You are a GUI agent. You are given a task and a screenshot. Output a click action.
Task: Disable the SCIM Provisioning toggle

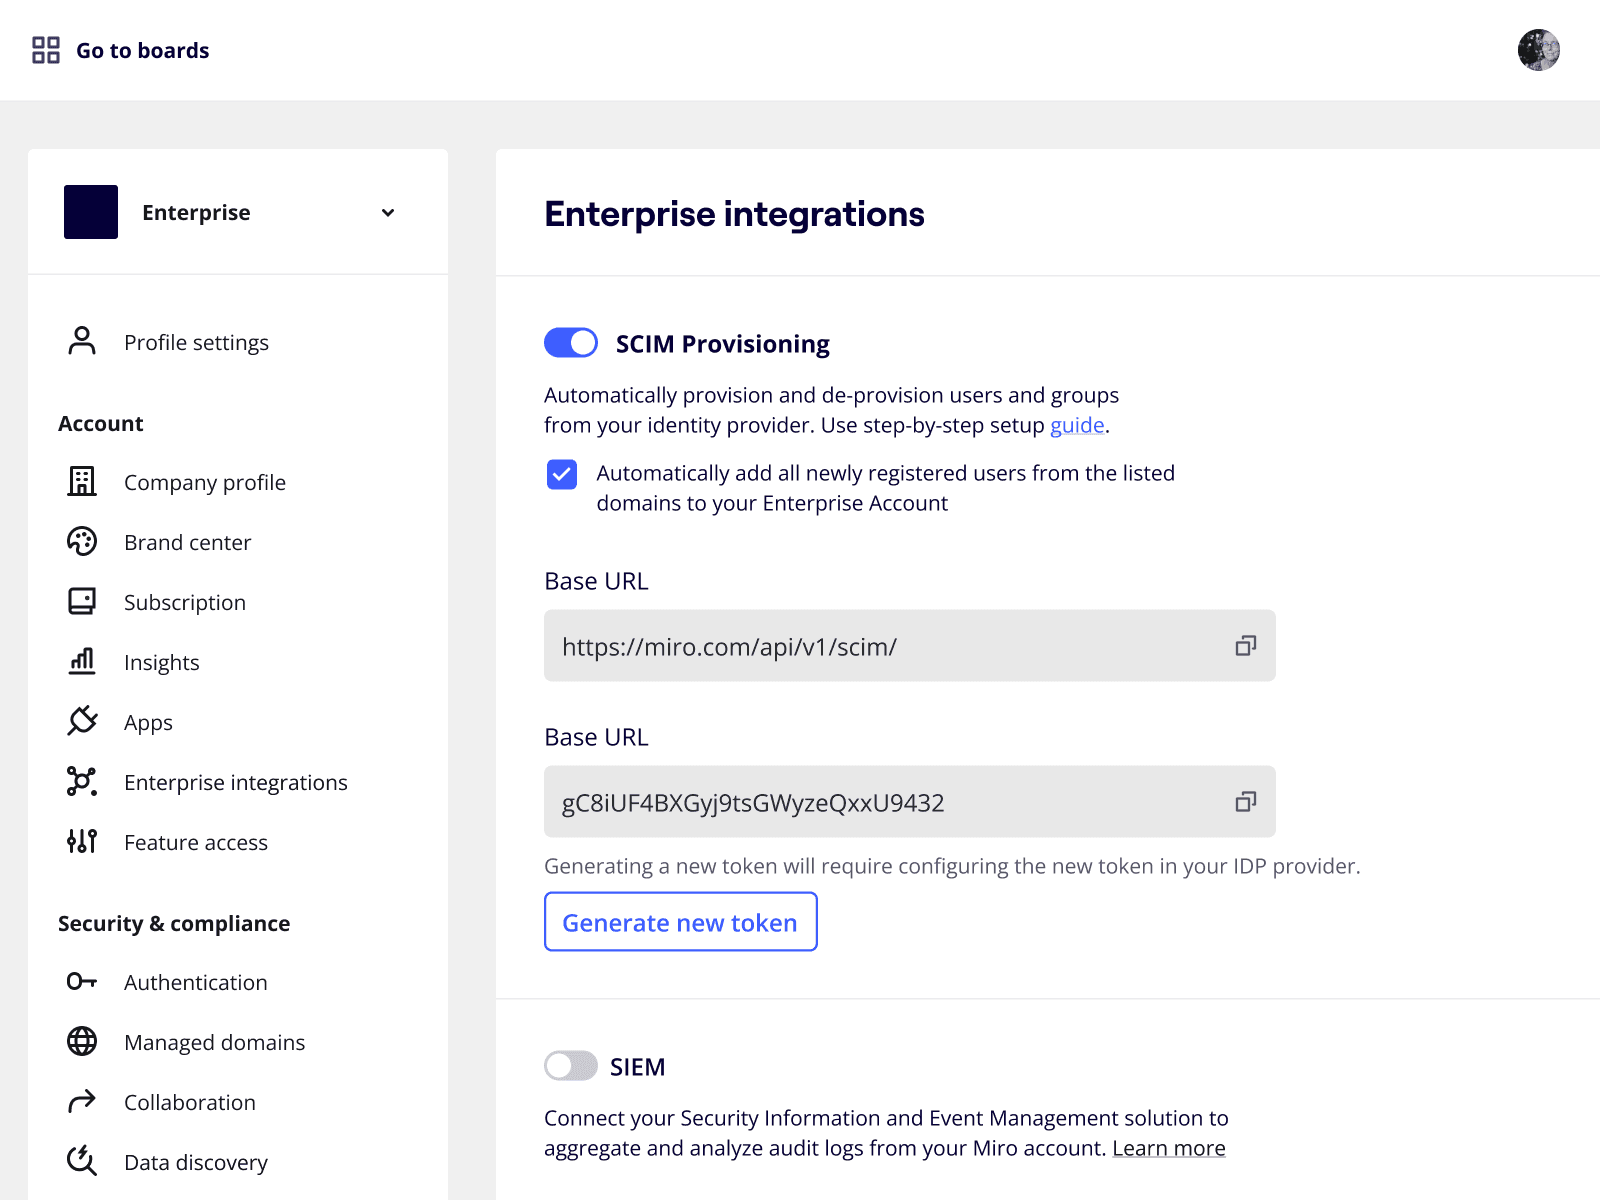pos(571,343)
